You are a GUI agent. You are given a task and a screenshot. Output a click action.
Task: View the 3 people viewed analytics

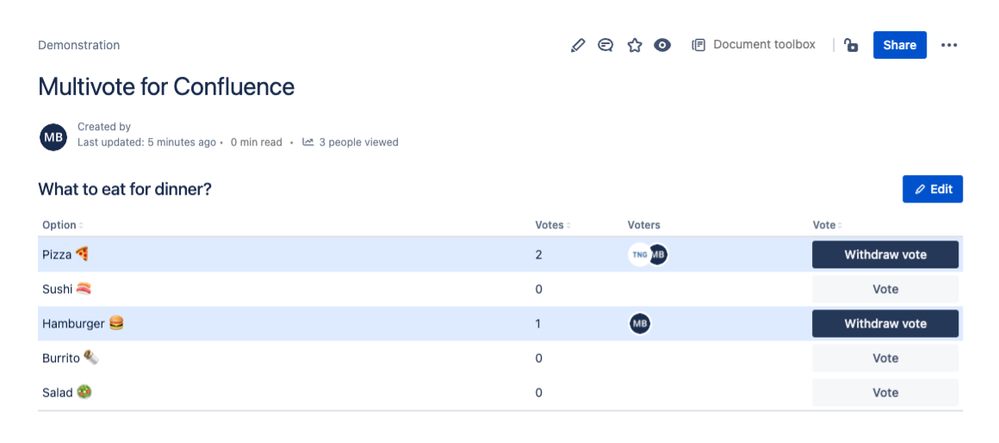[350, 142]
